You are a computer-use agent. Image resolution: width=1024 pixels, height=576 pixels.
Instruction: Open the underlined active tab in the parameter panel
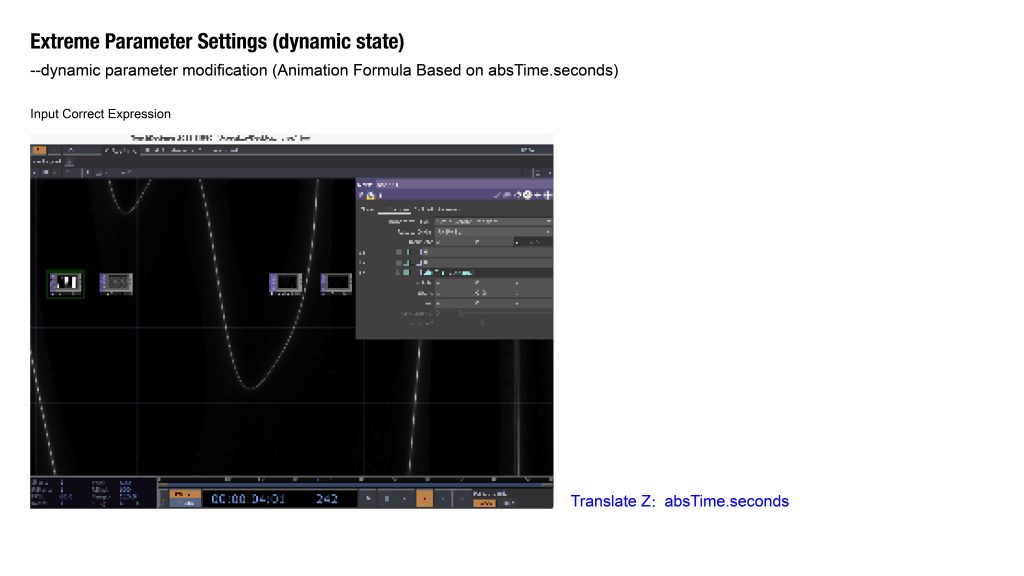[394, 209]
